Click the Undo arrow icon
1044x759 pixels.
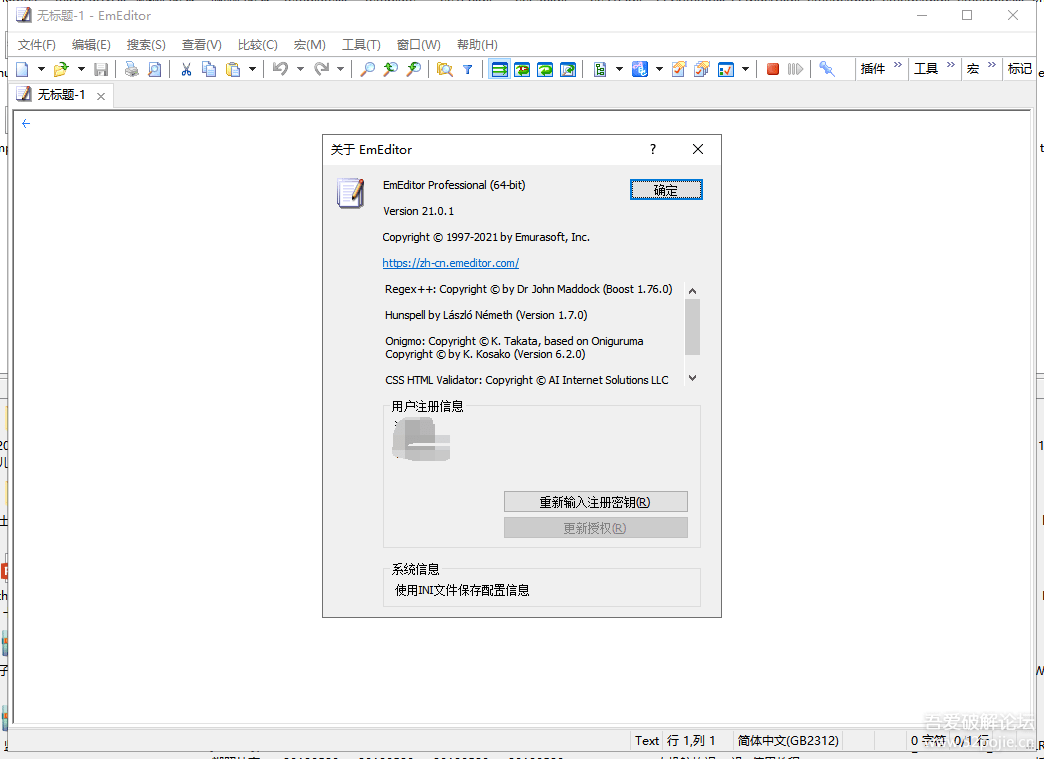click(281, 69)
